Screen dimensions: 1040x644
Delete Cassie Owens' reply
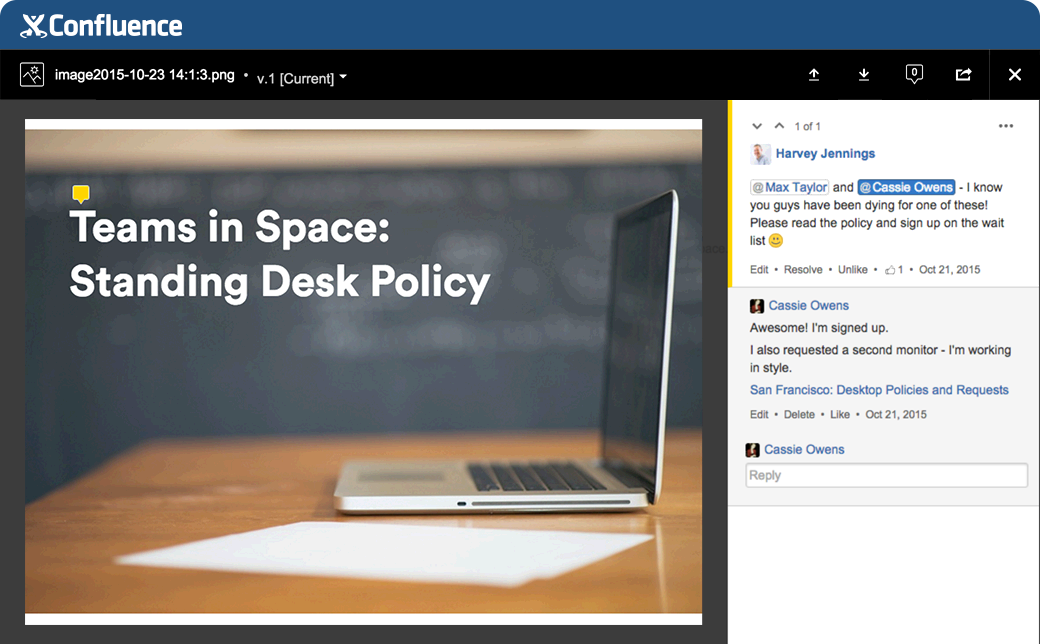(x=799, y=414)
